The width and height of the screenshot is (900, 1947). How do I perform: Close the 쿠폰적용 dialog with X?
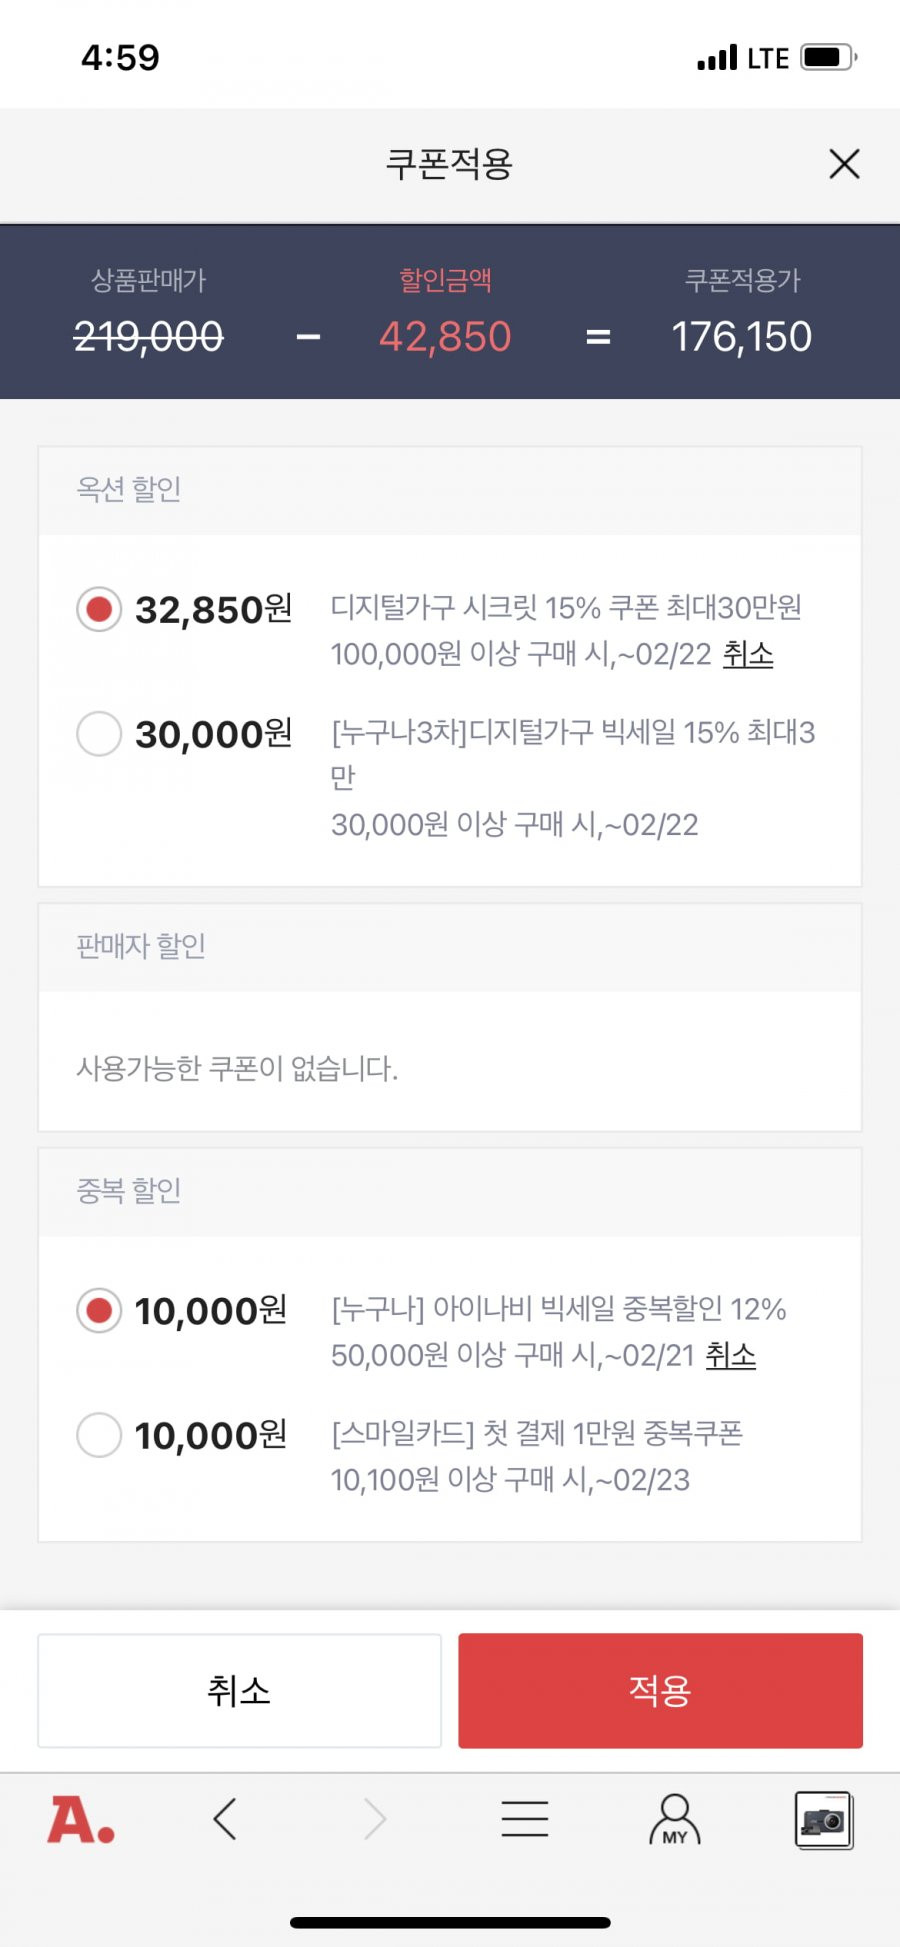pos(844,164)
